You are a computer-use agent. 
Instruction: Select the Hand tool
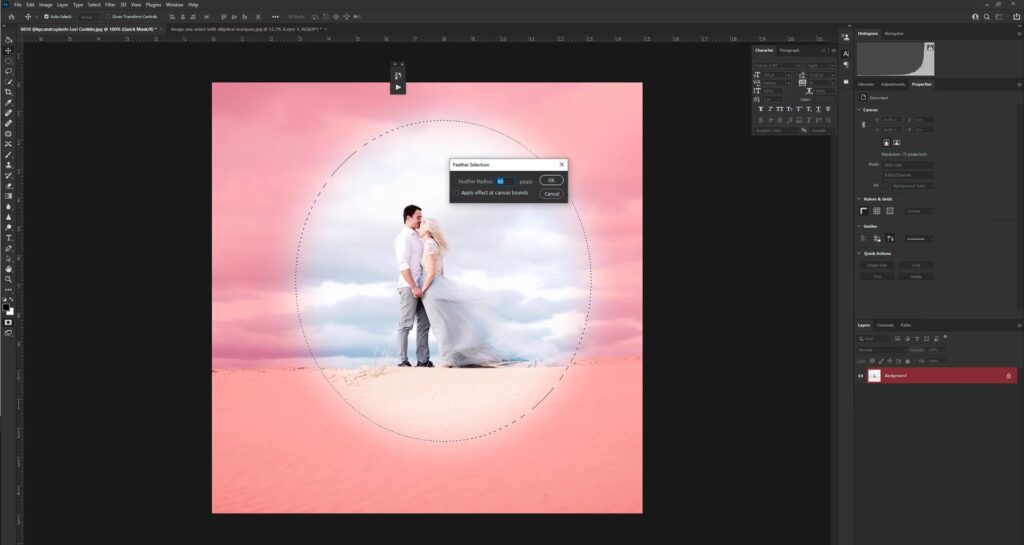(9, 268)
